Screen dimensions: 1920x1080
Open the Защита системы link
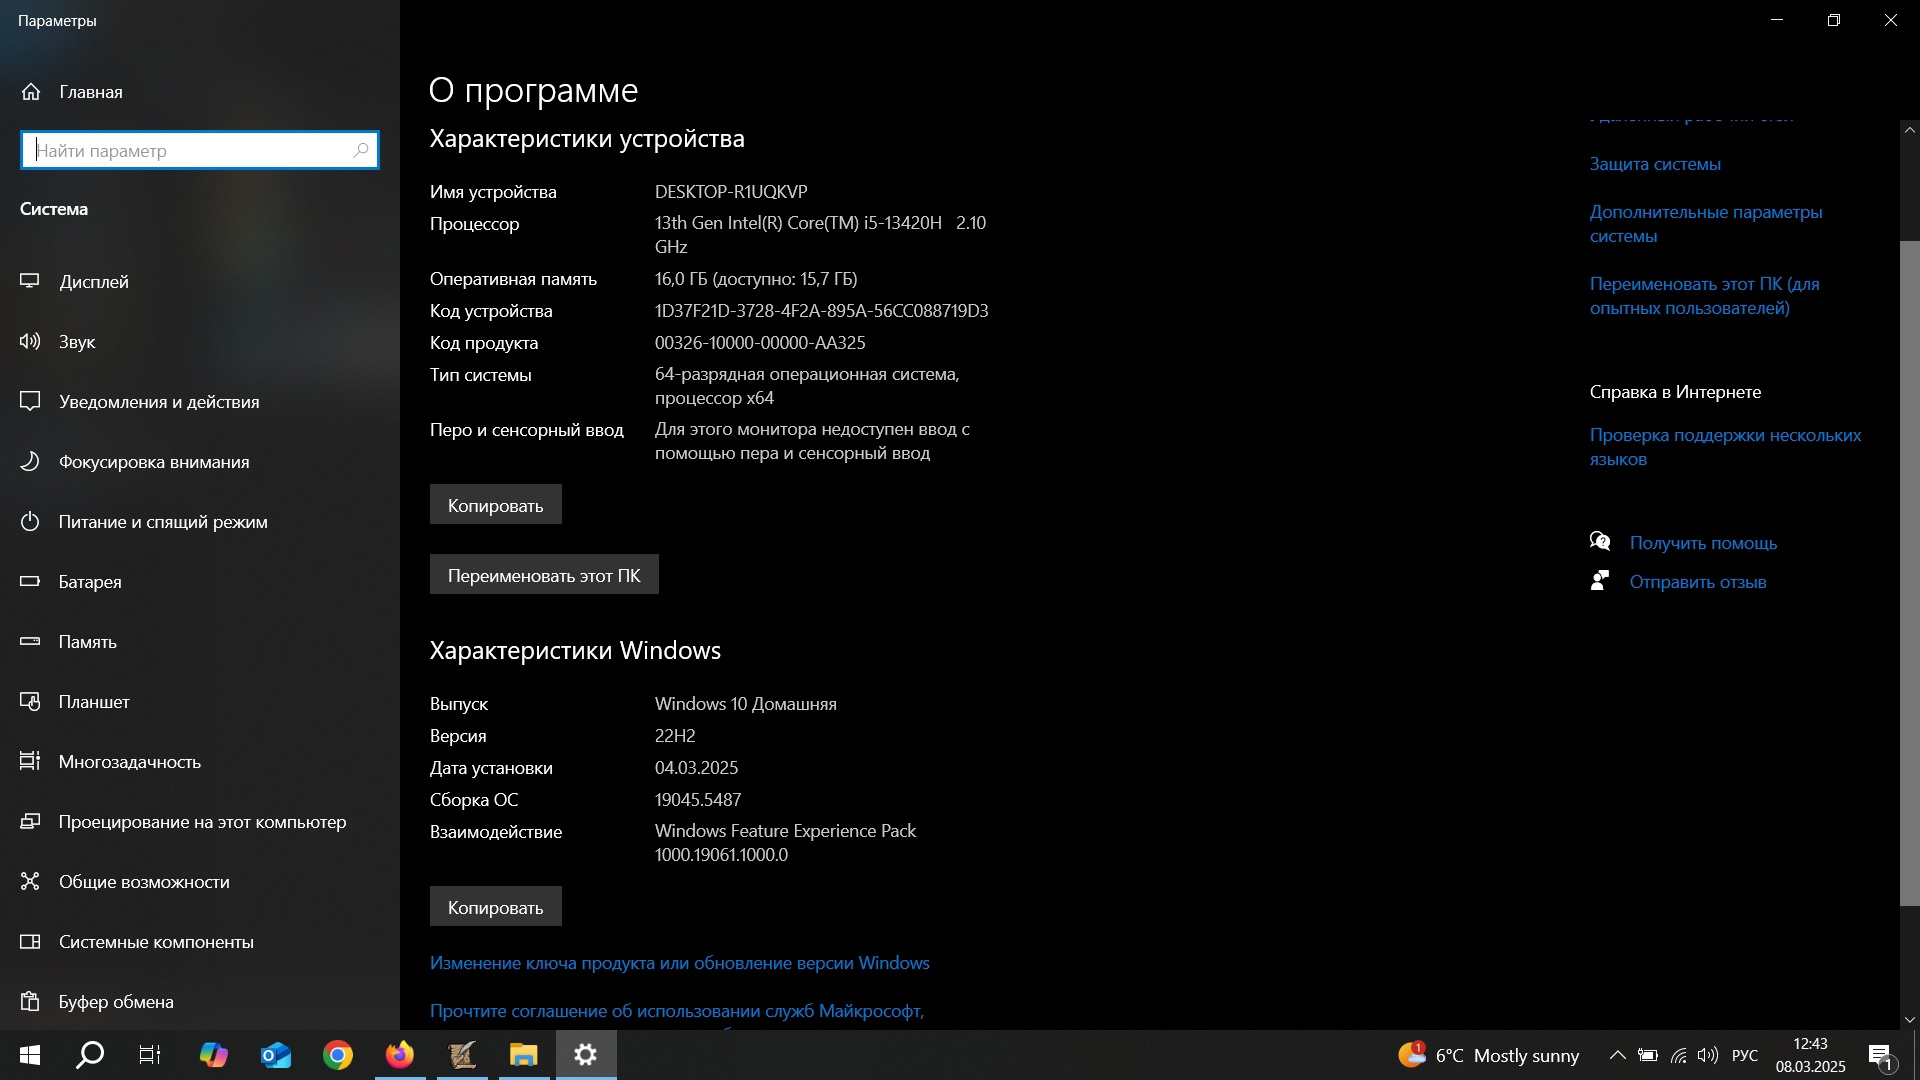pos(1655,164)
